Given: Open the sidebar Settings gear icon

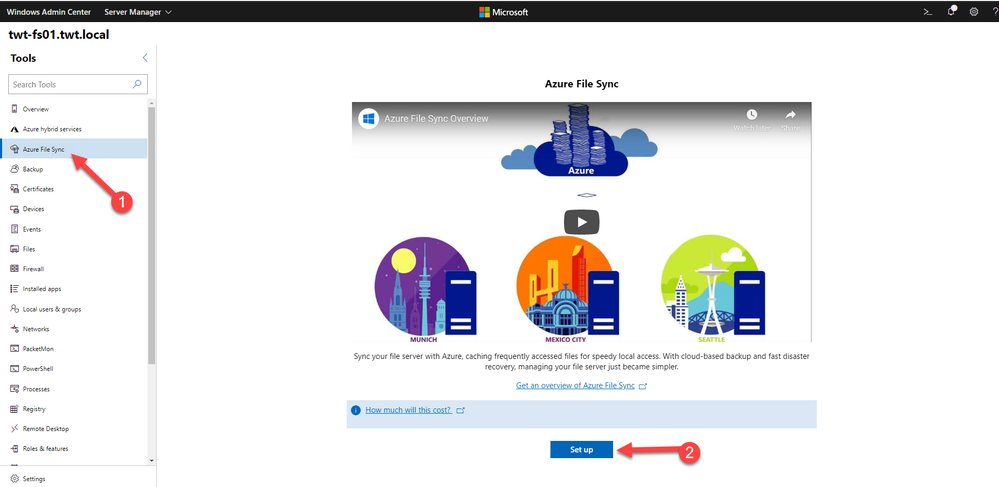Looking at the screenshot, I should pyautogui.click(x=14, y=479).
